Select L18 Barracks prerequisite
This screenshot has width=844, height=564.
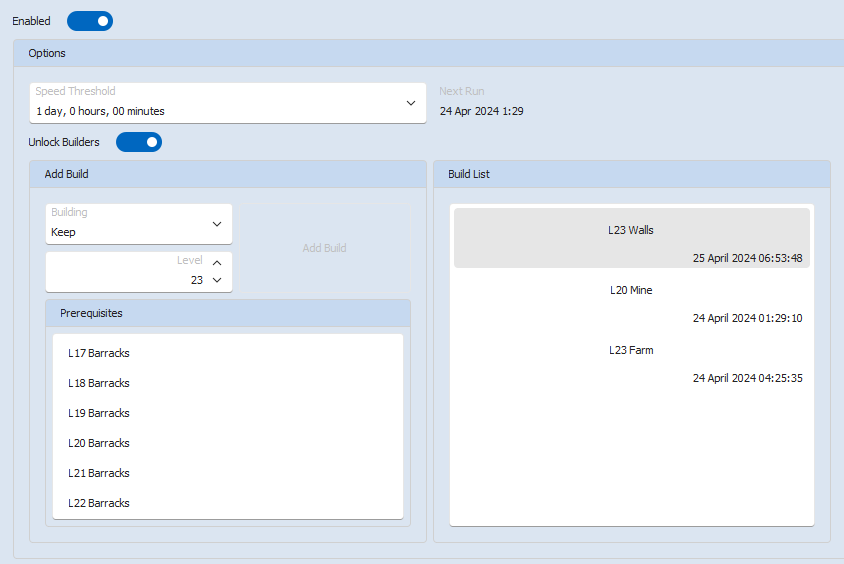pos(99,383)
